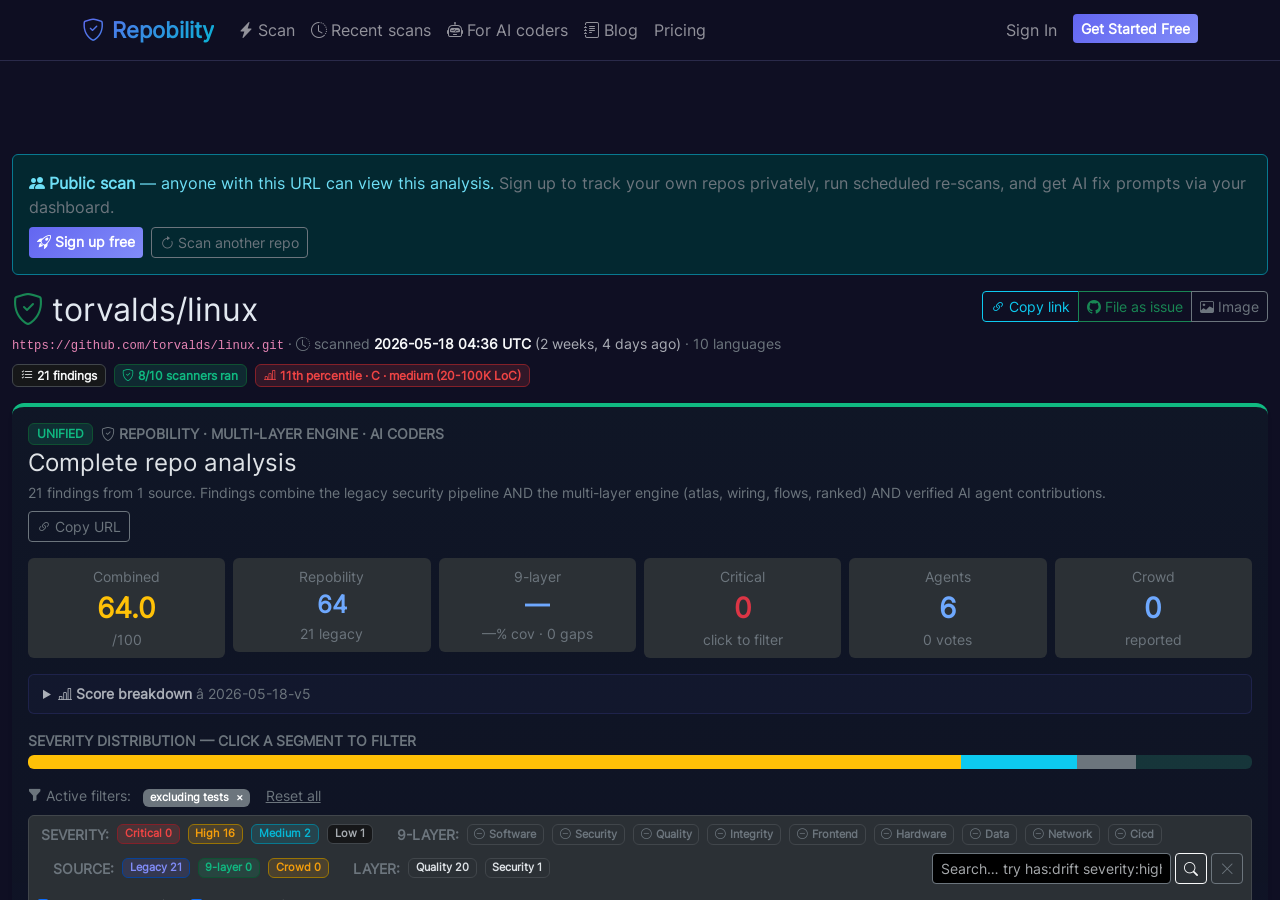Viewport: 1280px width, 900px height.
Task: Toggle the Critical 0 severity filter
Action: click(148, 834)
